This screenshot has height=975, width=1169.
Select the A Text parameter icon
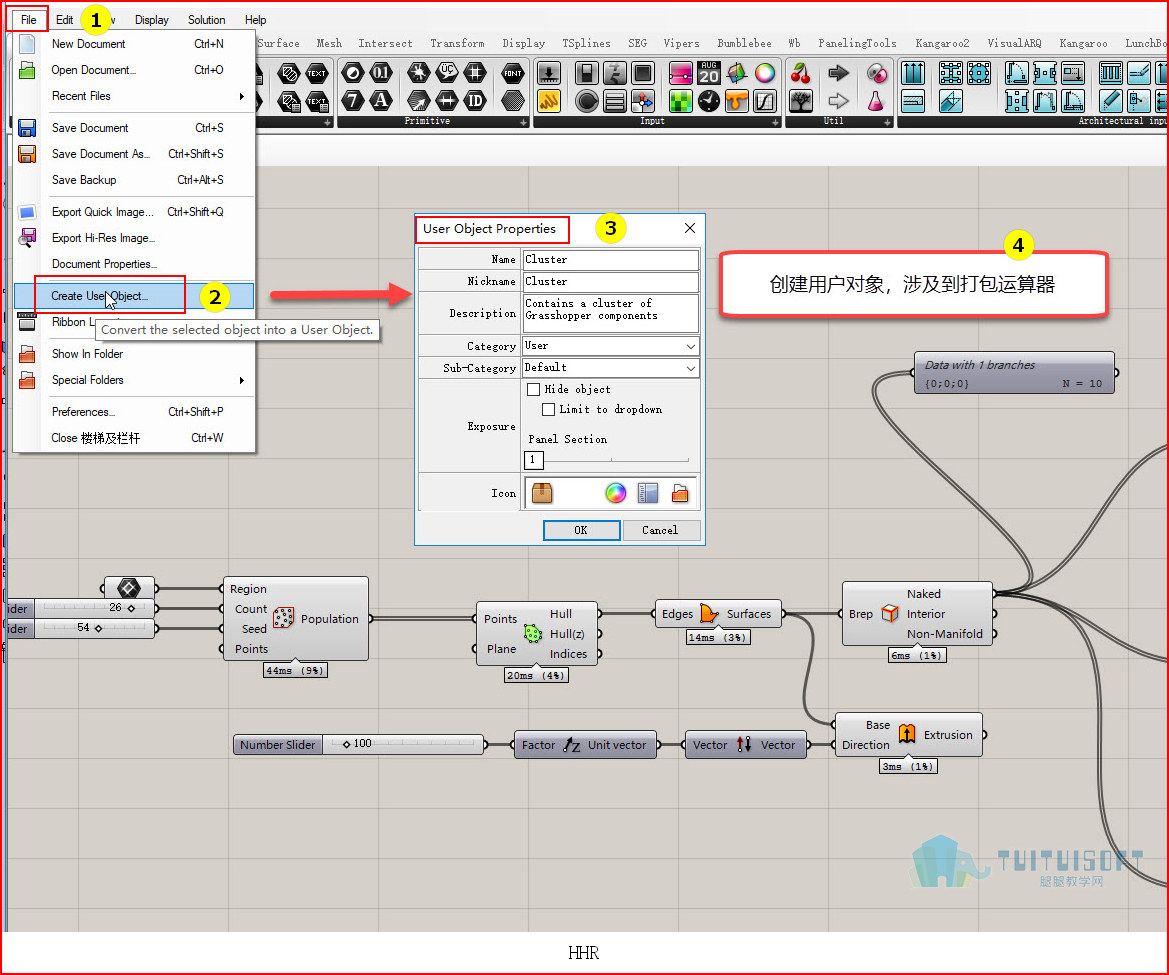click(381, 100)
